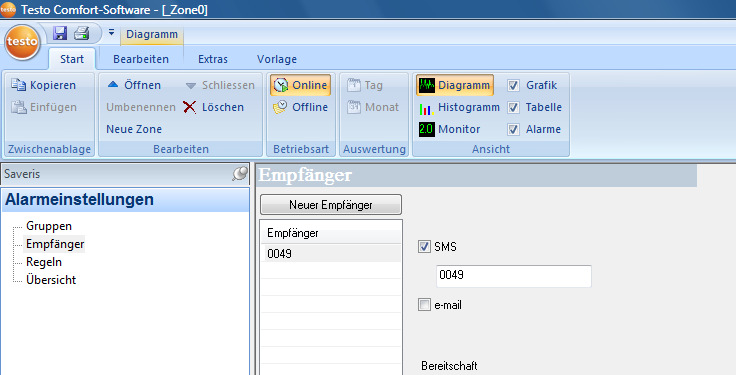736x375 pixels.
Task: Click the Kopieren copy icon
Action: pos(19,85)
